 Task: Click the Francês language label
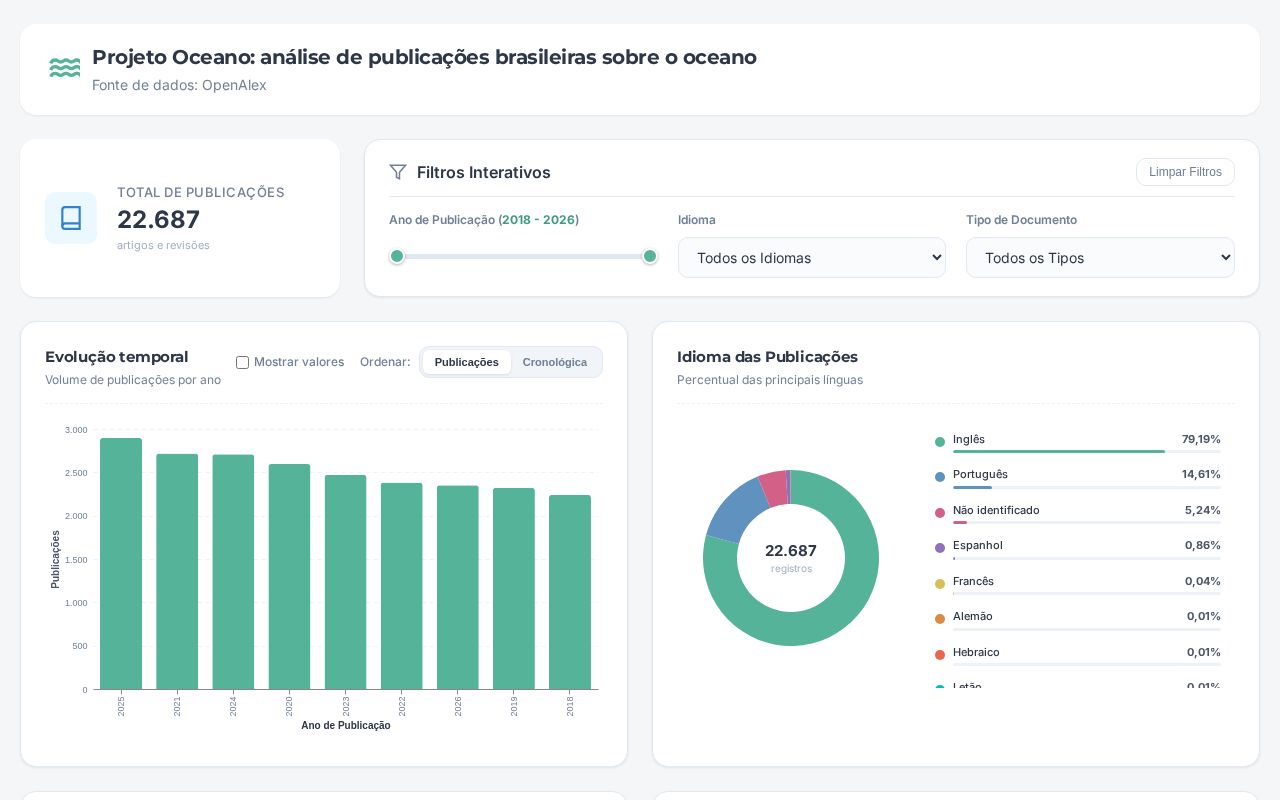973,581
